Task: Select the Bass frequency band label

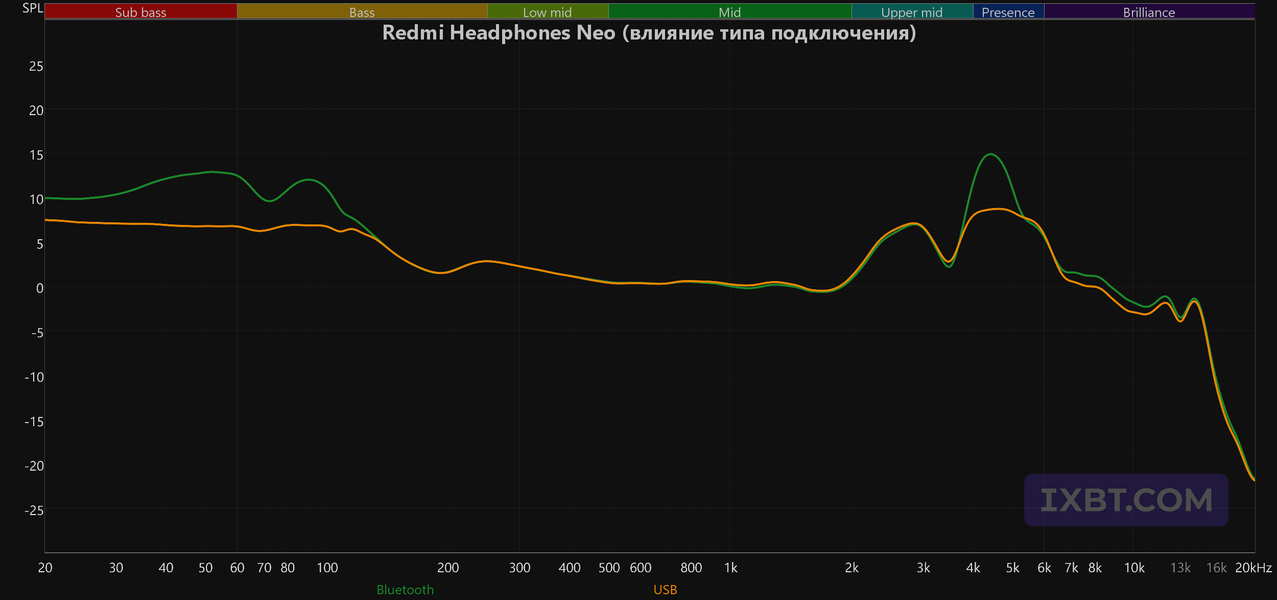Action: [x=362, y=12]
